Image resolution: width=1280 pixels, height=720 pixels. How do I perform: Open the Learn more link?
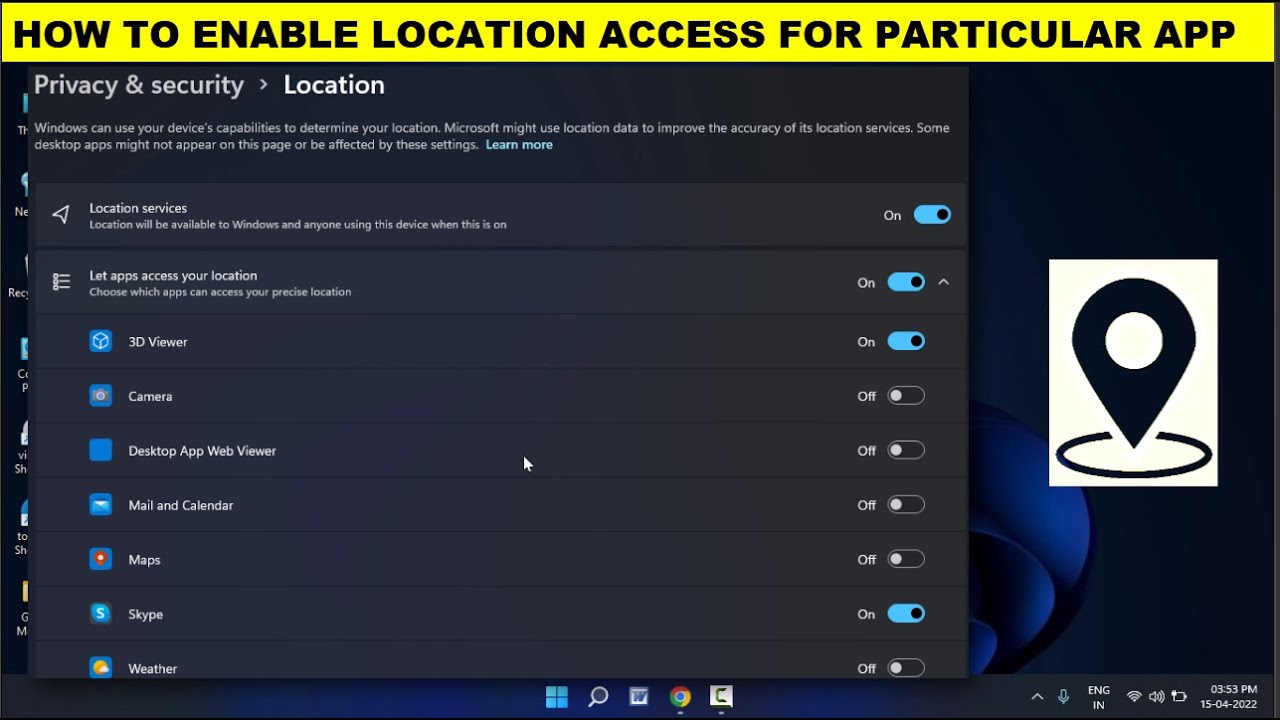click(519, 145)
